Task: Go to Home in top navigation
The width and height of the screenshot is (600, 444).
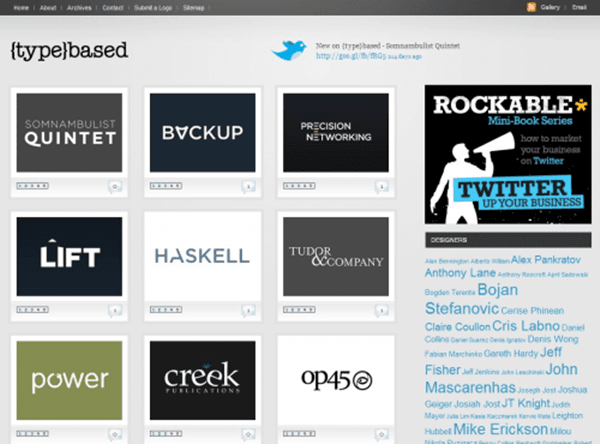Action: click(x=21, y=8)
